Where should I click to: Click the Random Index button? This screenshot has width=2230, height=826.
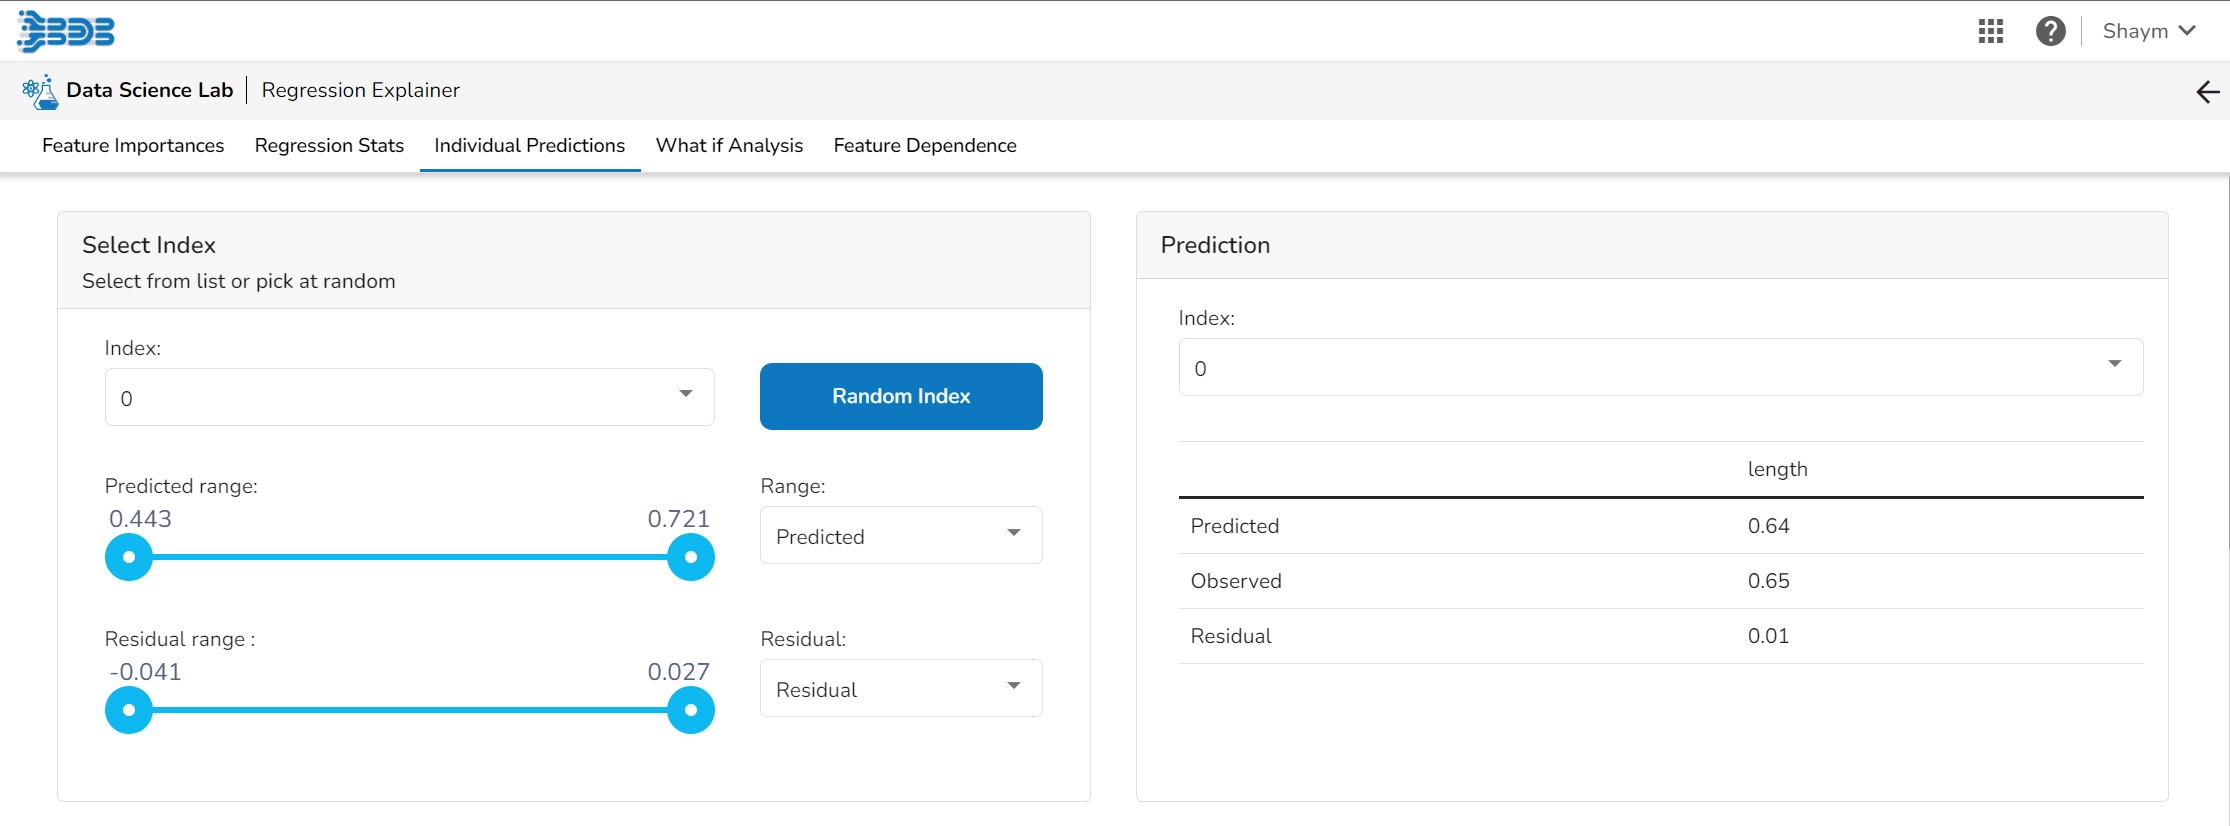900,396
